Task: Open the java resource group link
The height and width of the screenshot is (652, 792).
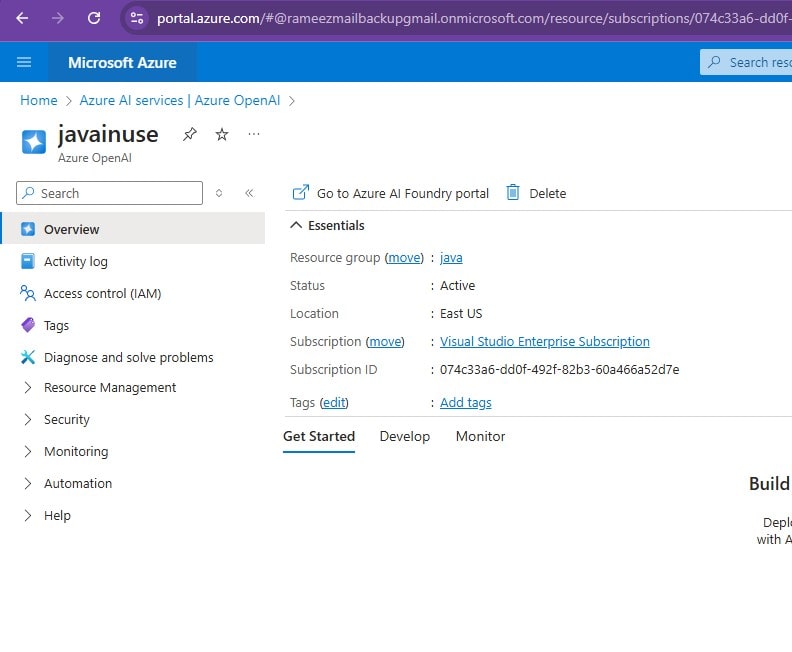Action: (x=451, y=258)
